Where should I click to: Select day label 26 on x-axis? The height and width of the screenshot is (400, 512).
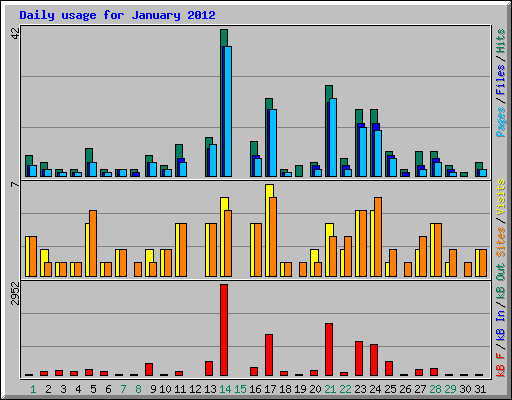tap(405, 389)
